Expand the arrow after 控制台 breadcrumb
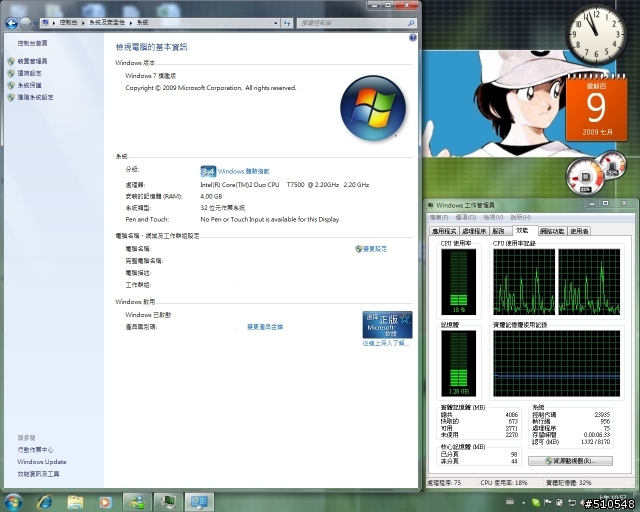This screenshot has width=640, height=512. pyautogui.click(x=83, y=23)
